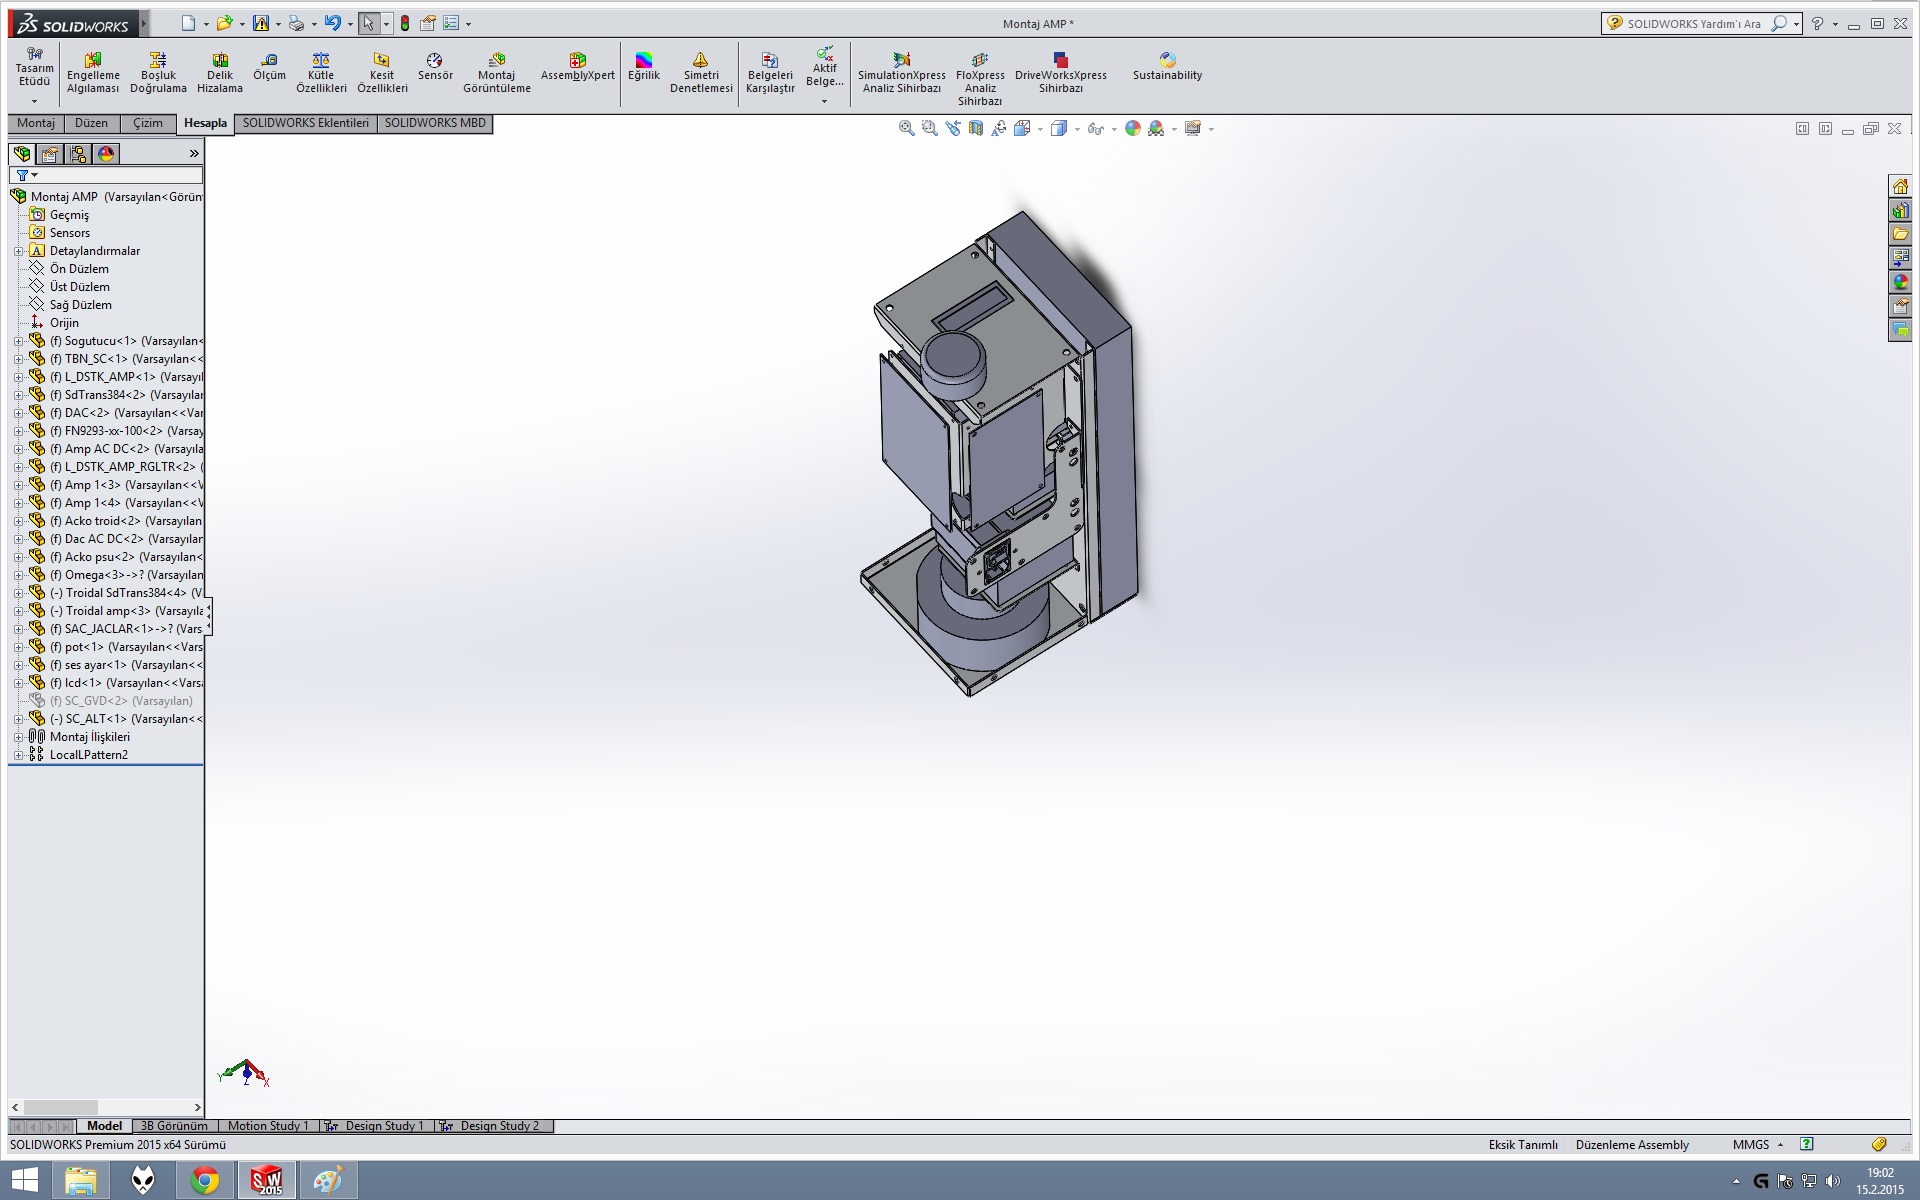Open Apply Scene icon
Viewport: 1920px width, 1200px height.
pos(1157,128)
